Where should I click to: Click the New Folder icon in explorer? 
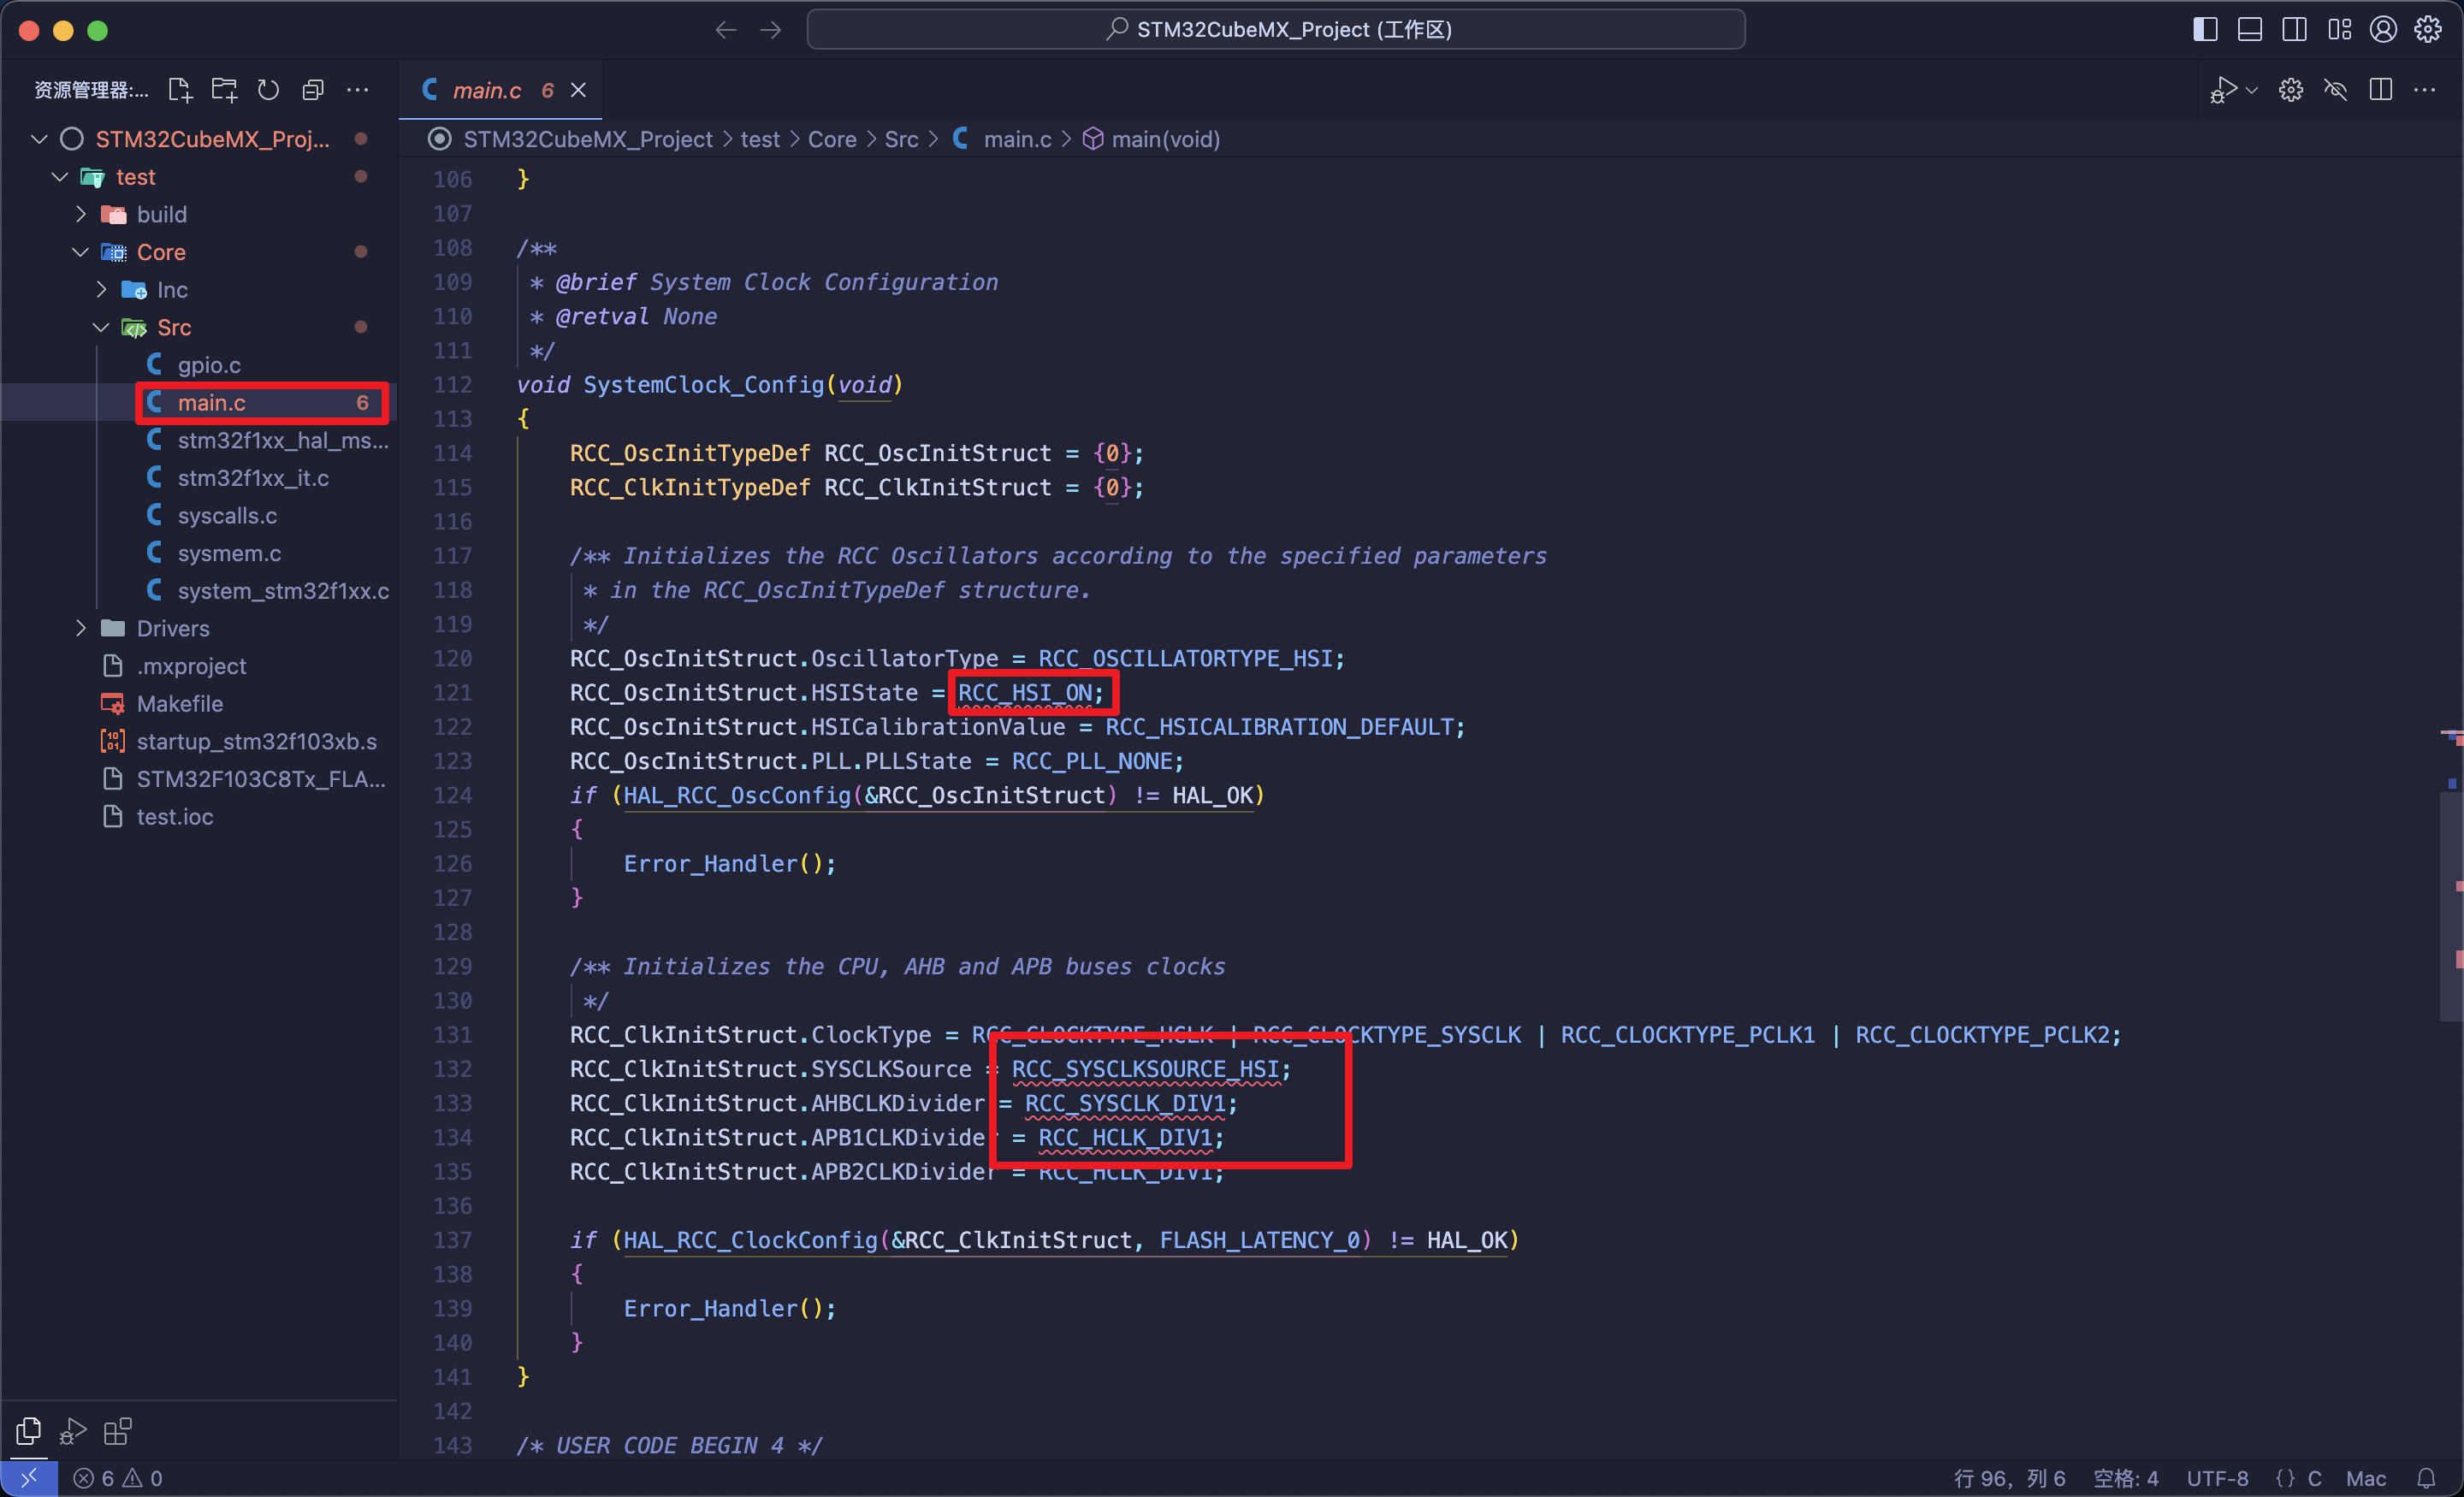tap(225, 90)
